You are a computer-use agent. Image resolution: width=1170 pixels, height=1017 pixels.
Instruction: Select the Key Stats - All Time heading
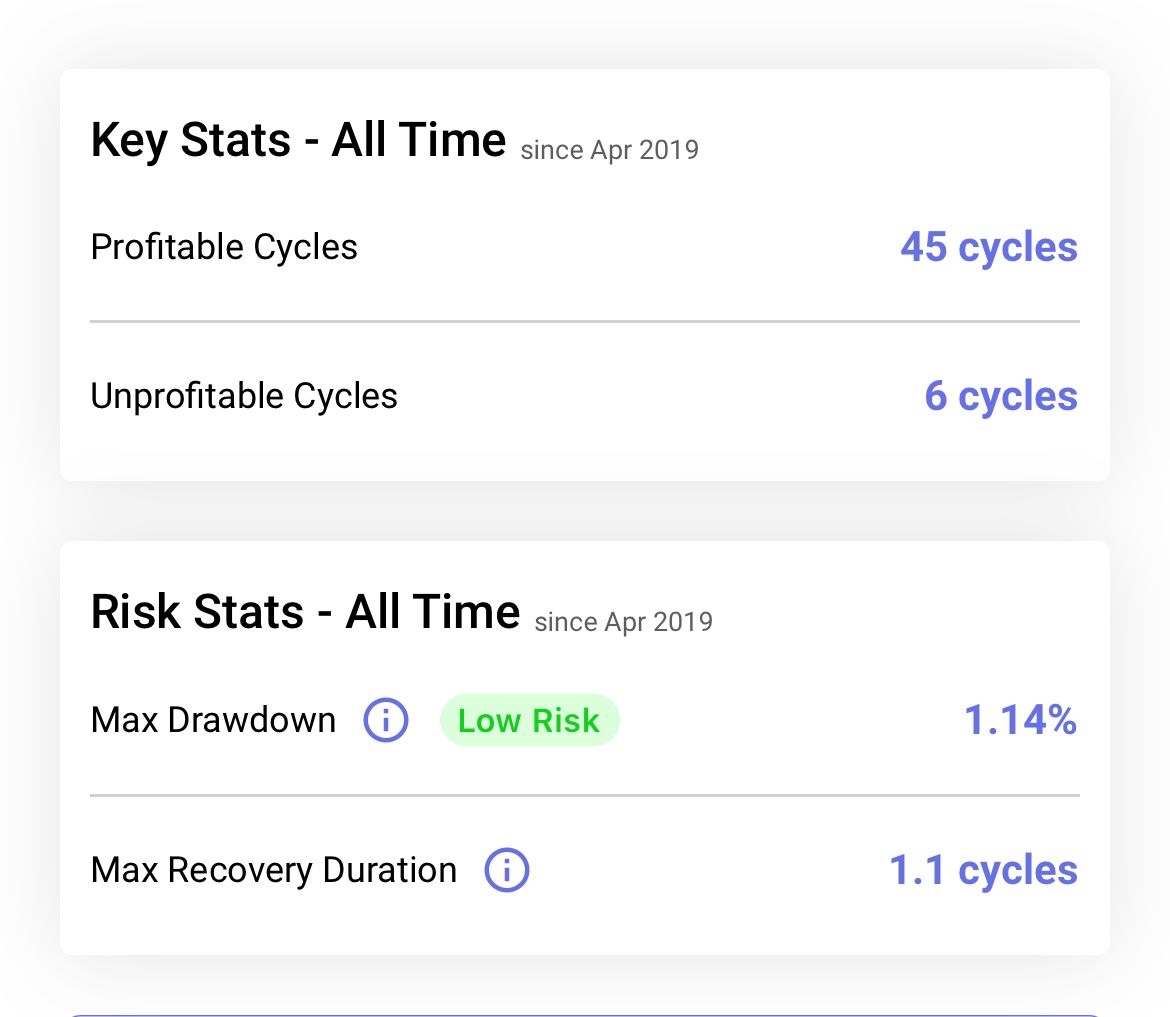(298, 140)
